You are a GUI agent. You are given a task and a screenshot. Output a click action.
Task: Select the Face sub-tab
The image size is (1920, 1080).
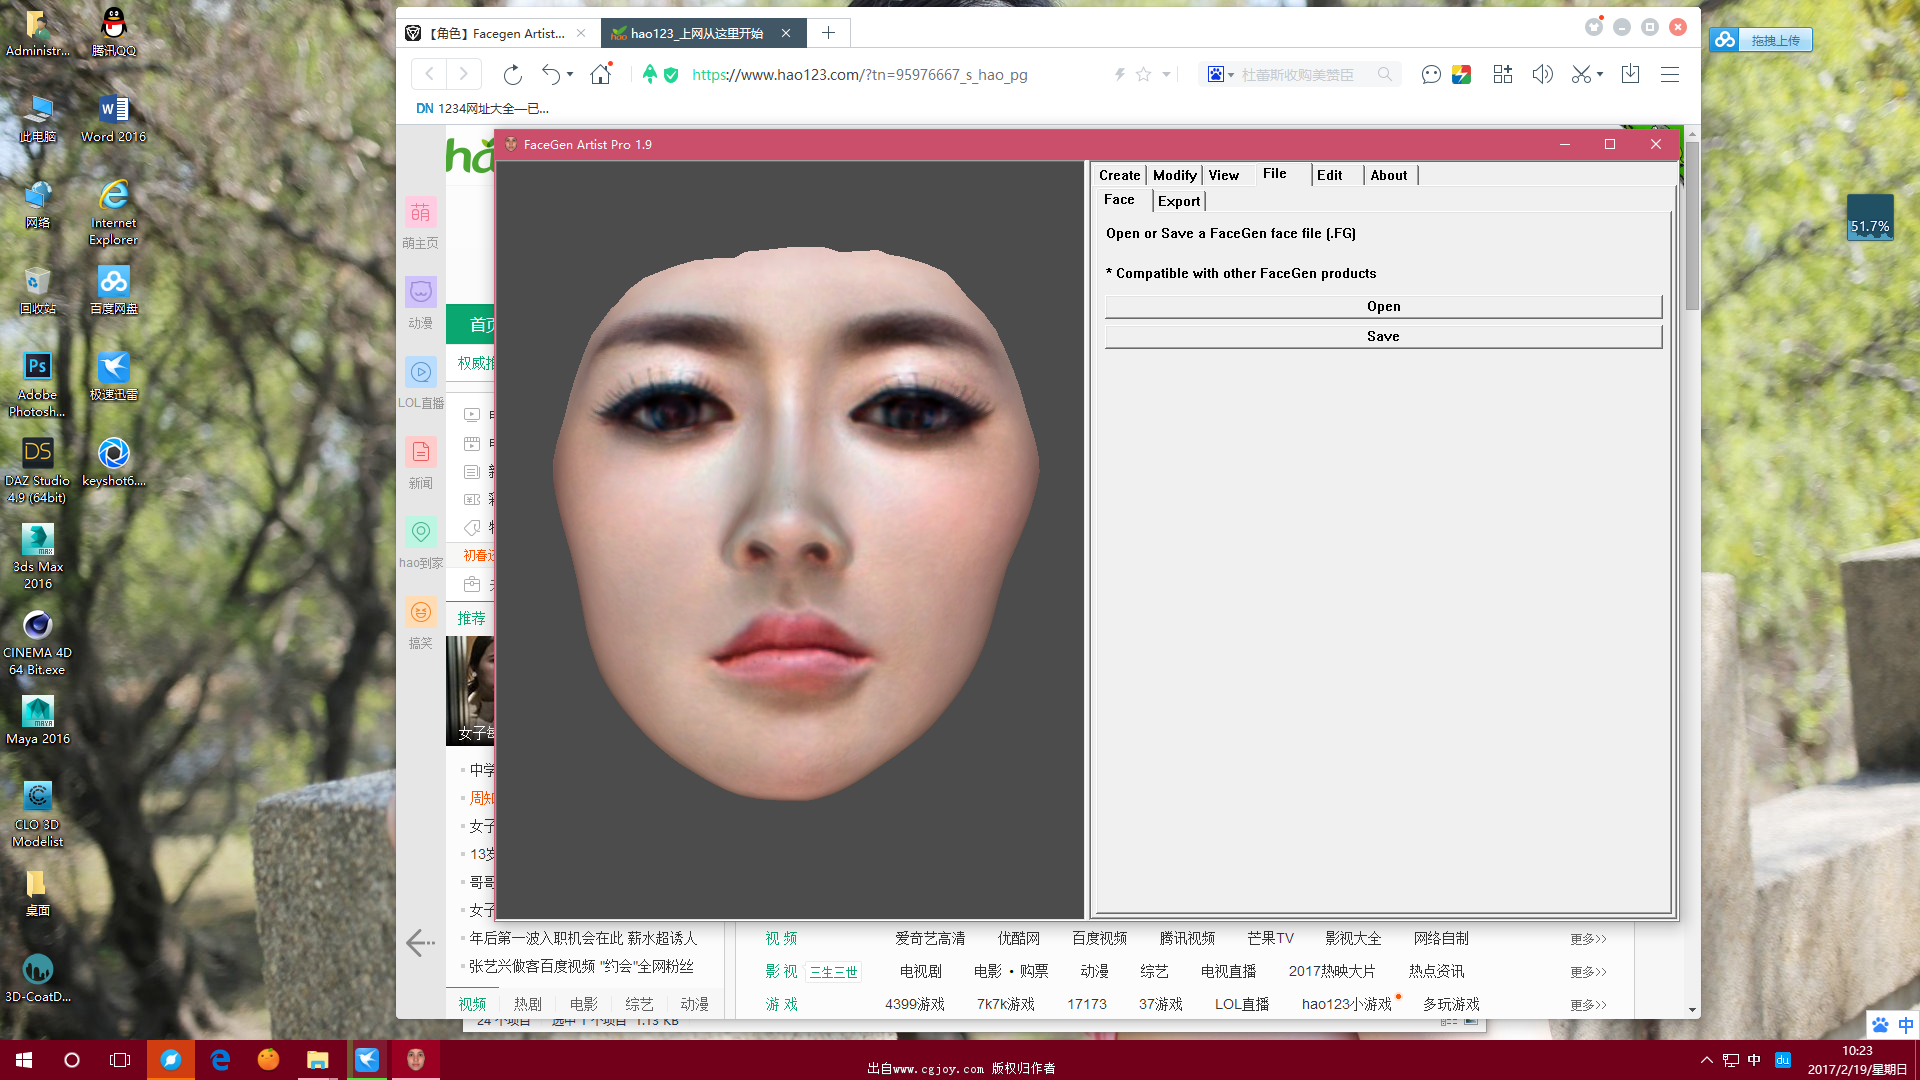(1119, 200)
